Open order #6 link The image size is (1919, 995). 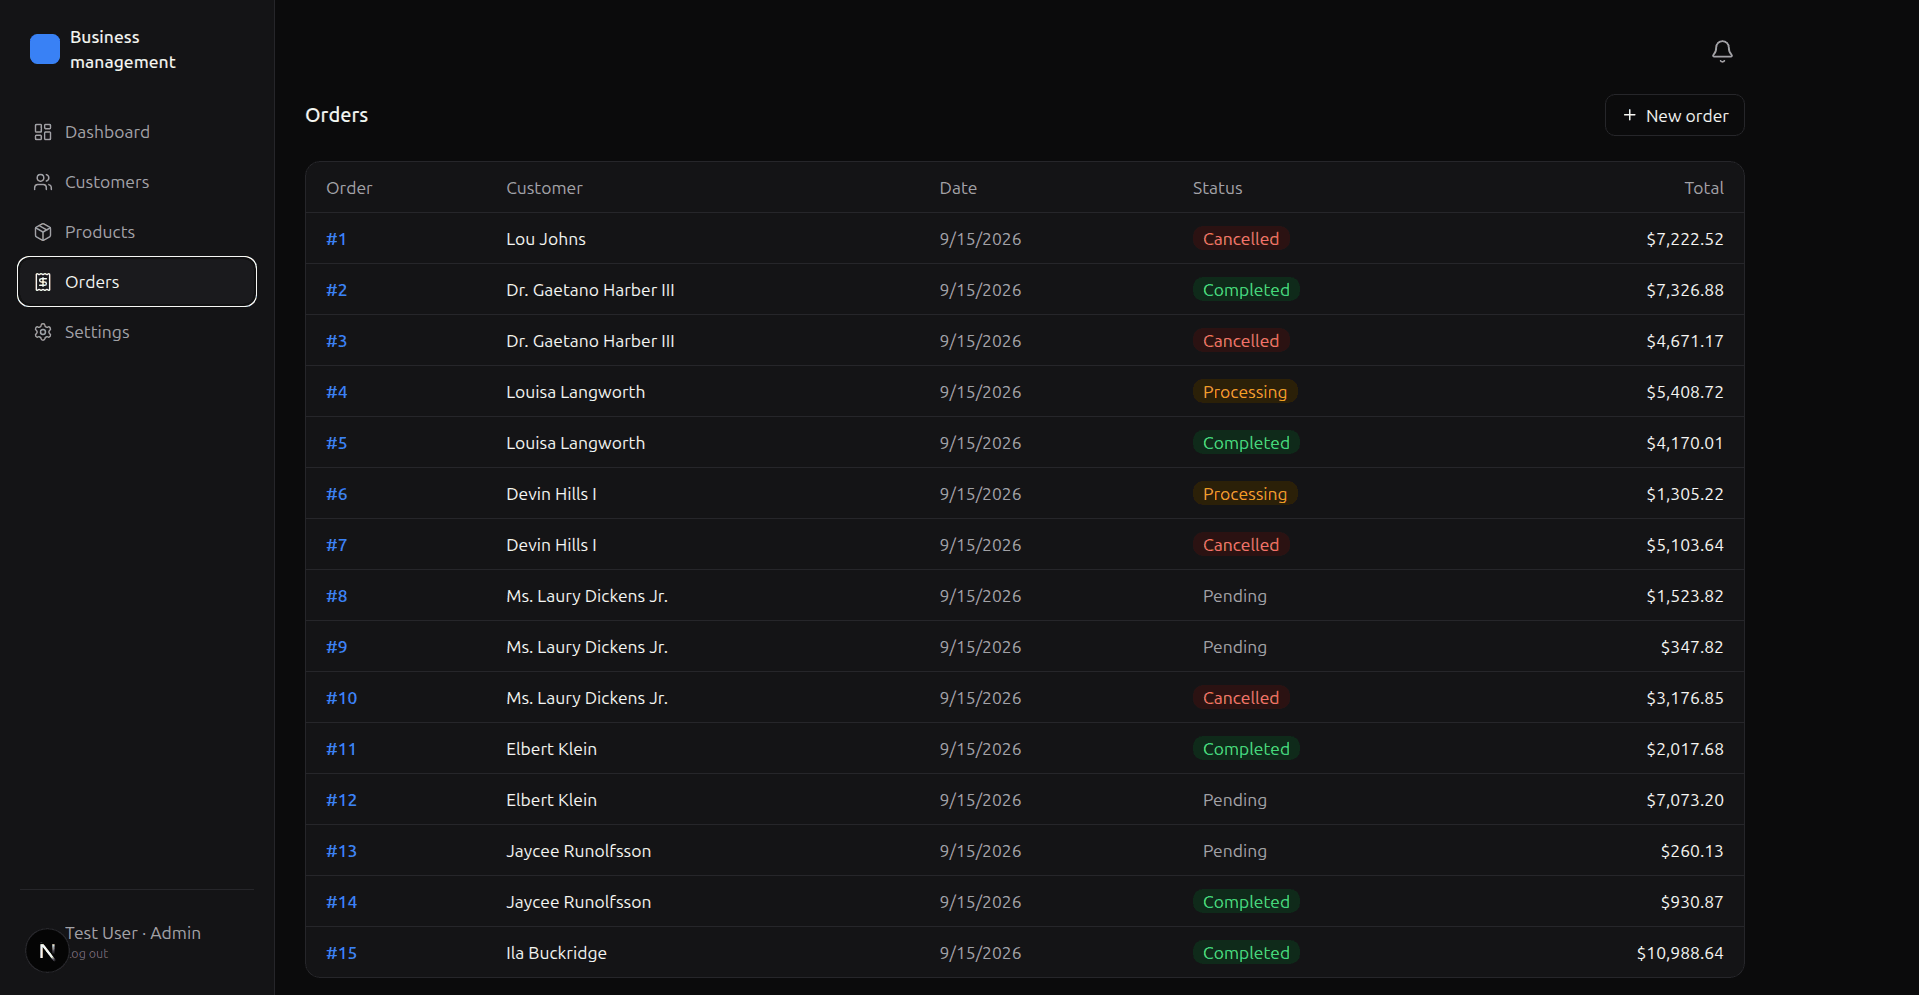336,494
